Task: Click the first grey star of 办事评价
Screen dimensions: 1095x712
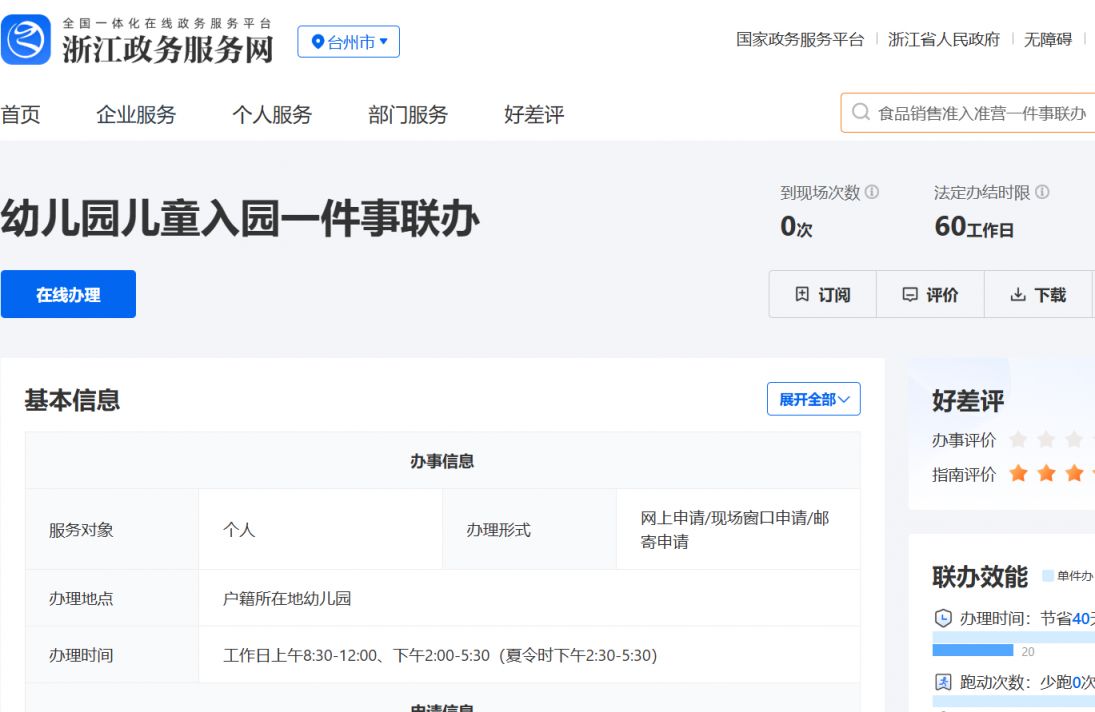Action: click(x=1018, y=439)
